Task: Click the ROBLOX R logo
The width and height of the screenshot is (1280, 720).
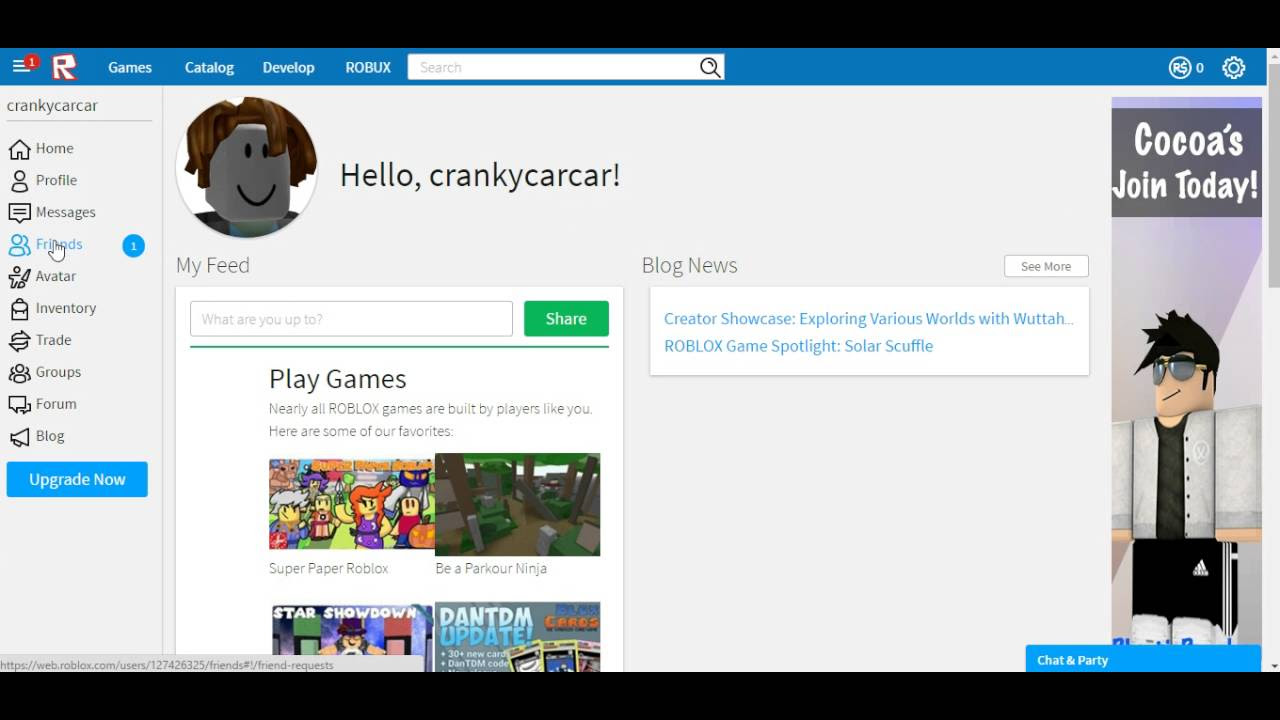Action: pyautogui.click(x=64, y=67)
